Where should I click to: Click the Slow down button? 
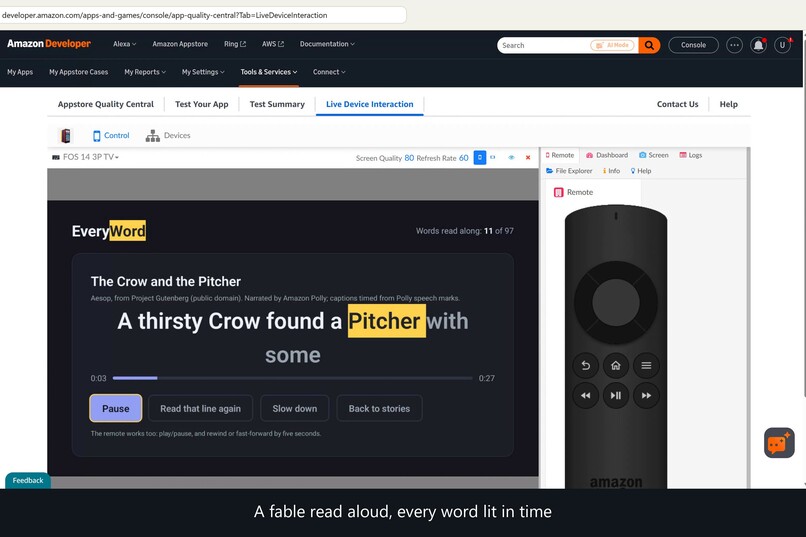[295, 409]
